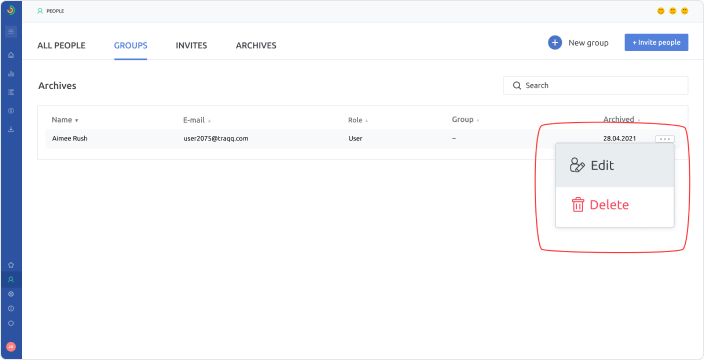
Task: Click the PEOPLE header person icon
Action: [40, 11]
